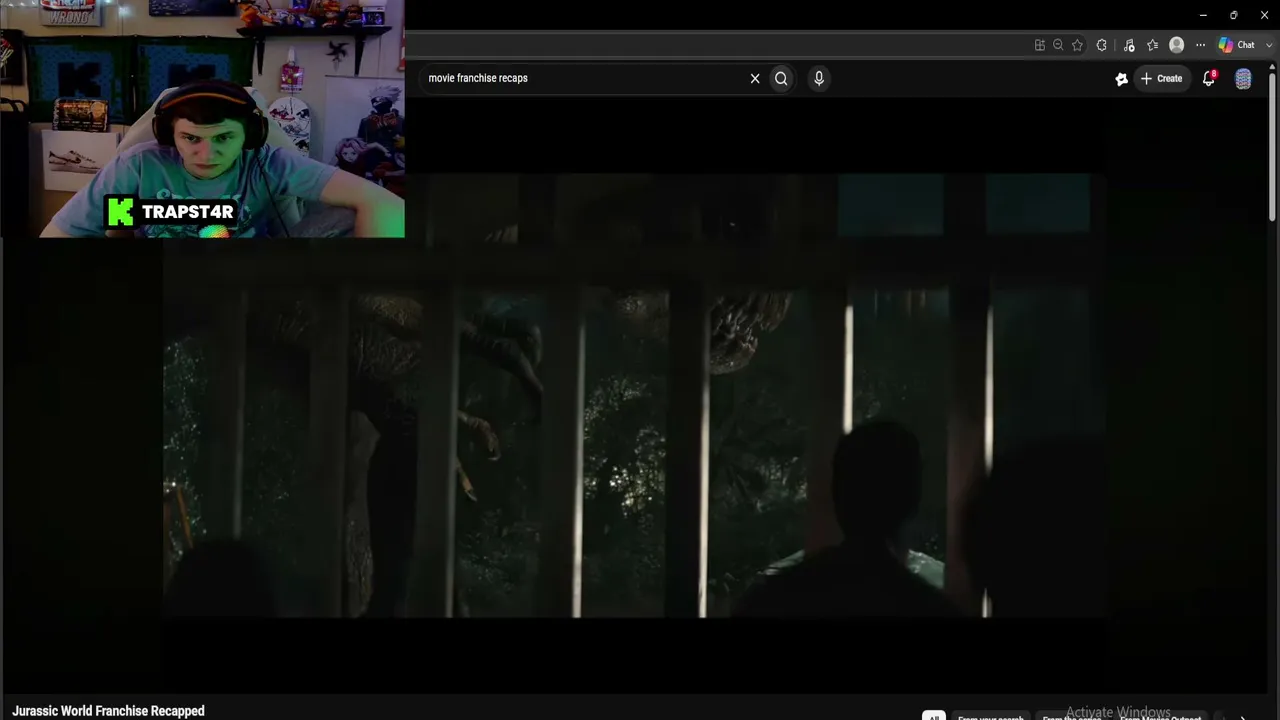The image size is (1280, 720).
Task: Open the browser profile avatar
Action: point(1177,45)
